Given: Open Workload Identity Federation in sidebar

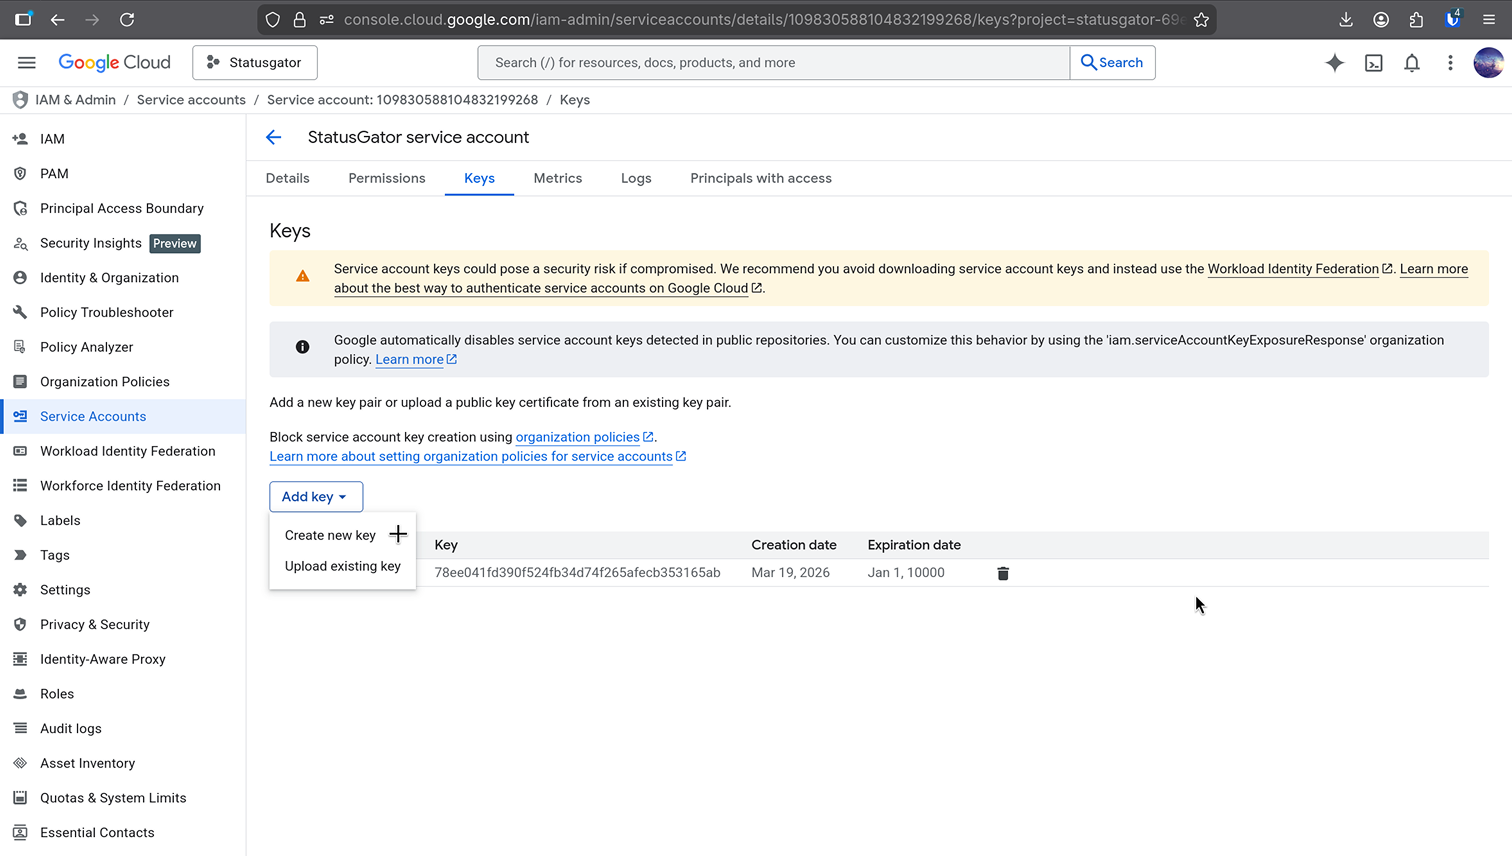Looking at the screenshot, I should (123, 451).
